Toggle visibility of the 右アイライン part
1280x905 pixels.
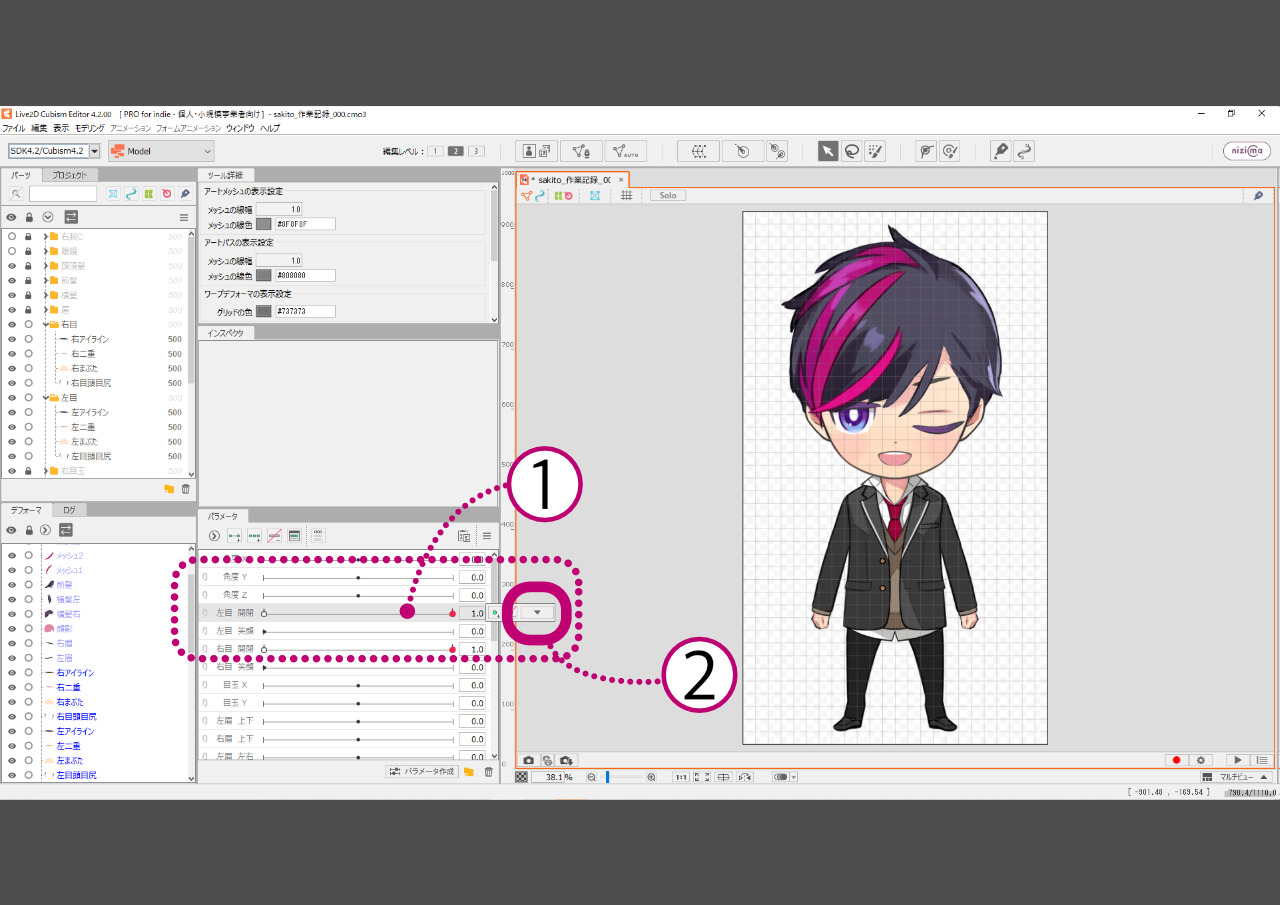coord(12,339)
